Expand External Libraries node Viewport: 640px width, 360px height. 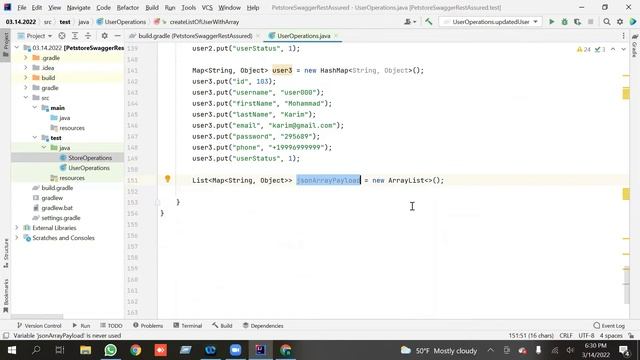point(17,228)
